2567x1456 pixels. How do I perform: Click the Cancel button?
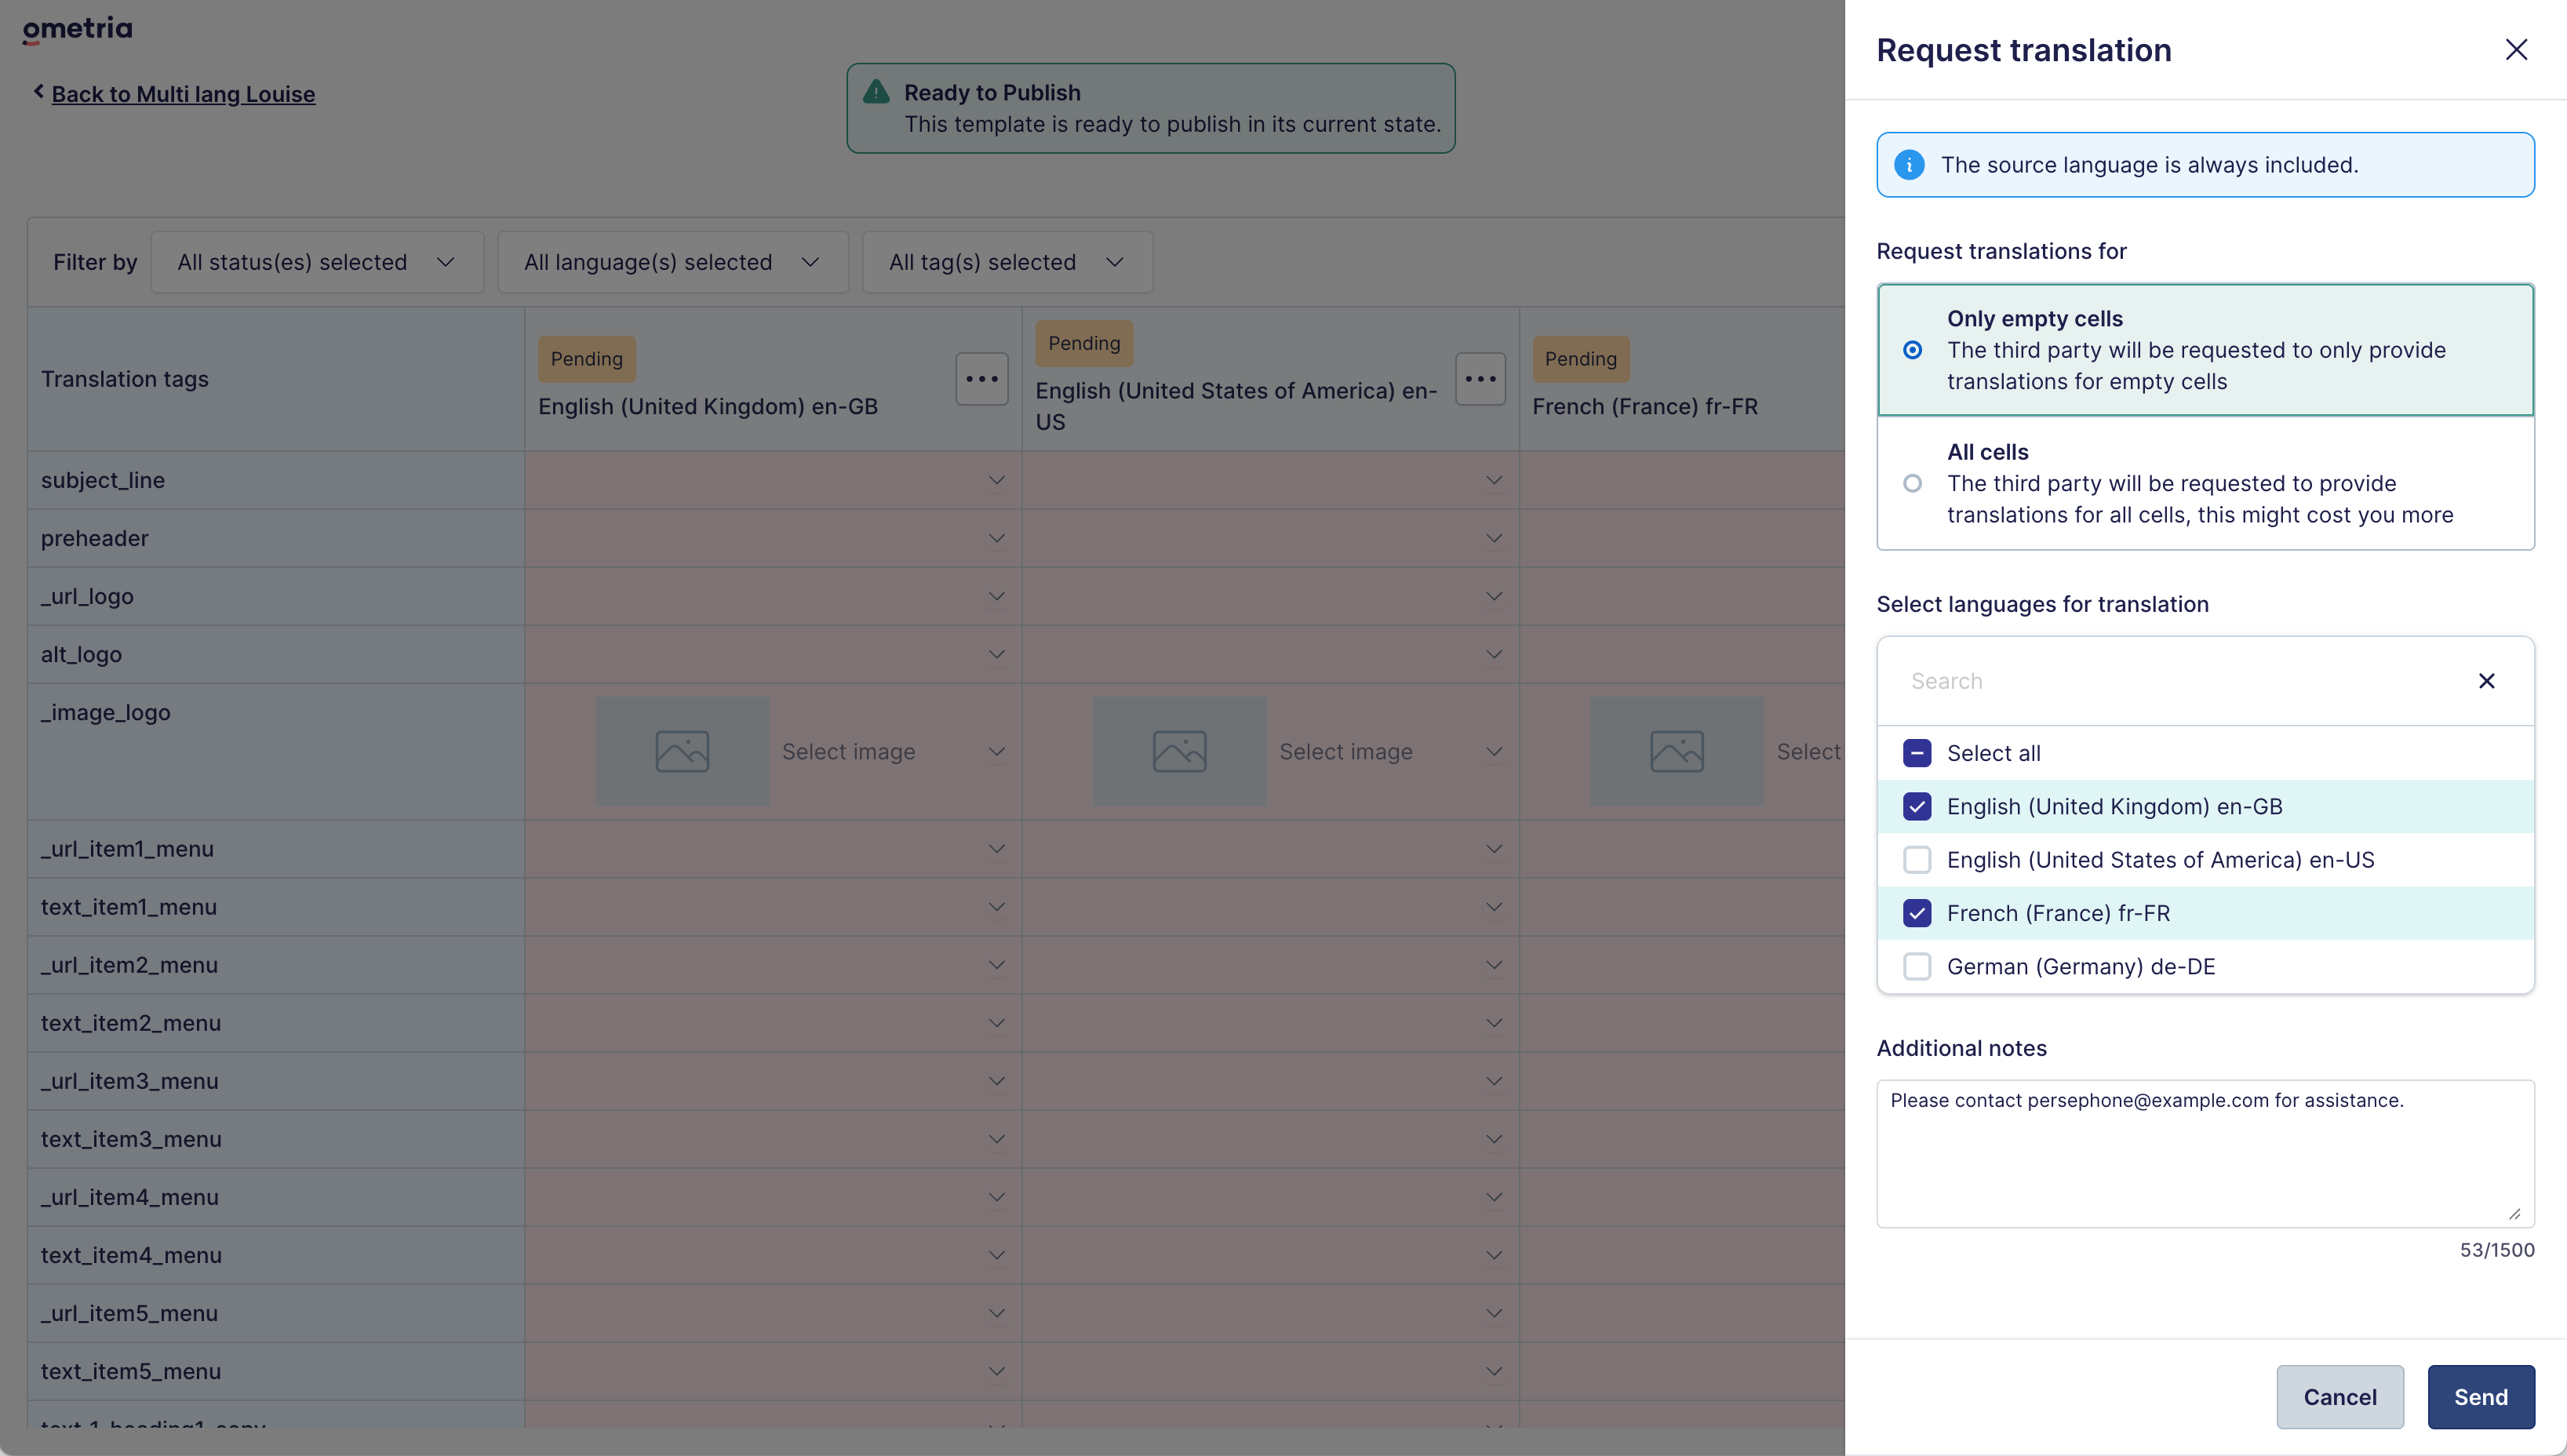click(2339, 1397)
